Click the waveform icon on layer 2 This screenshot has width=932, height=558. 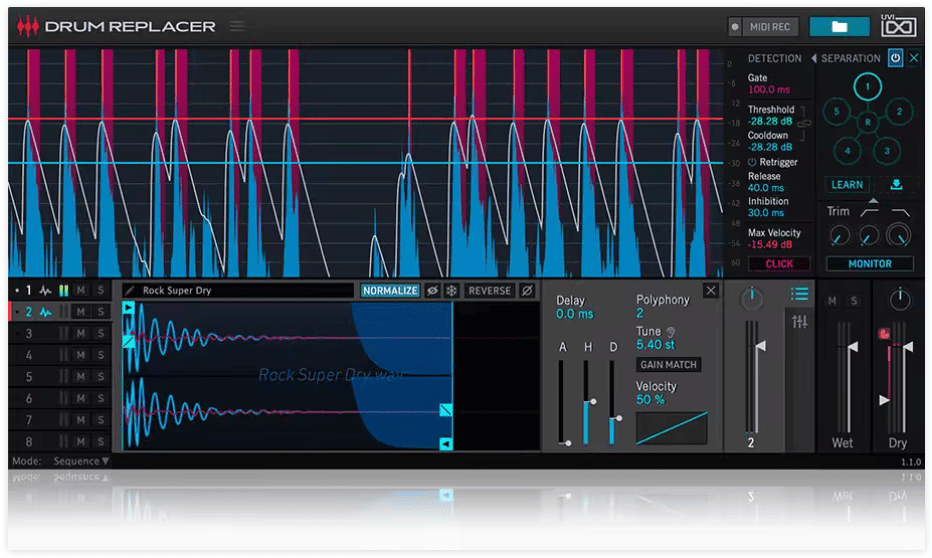tap(46, 312)
